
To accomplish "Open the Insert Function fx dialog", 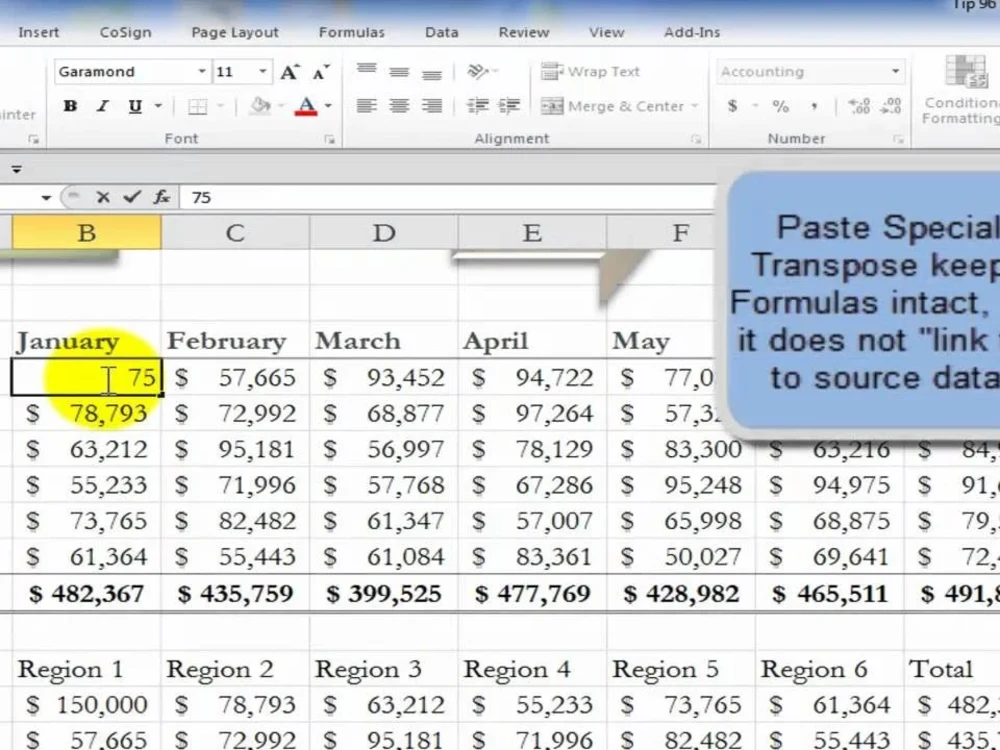I will [x=162, y=197].
